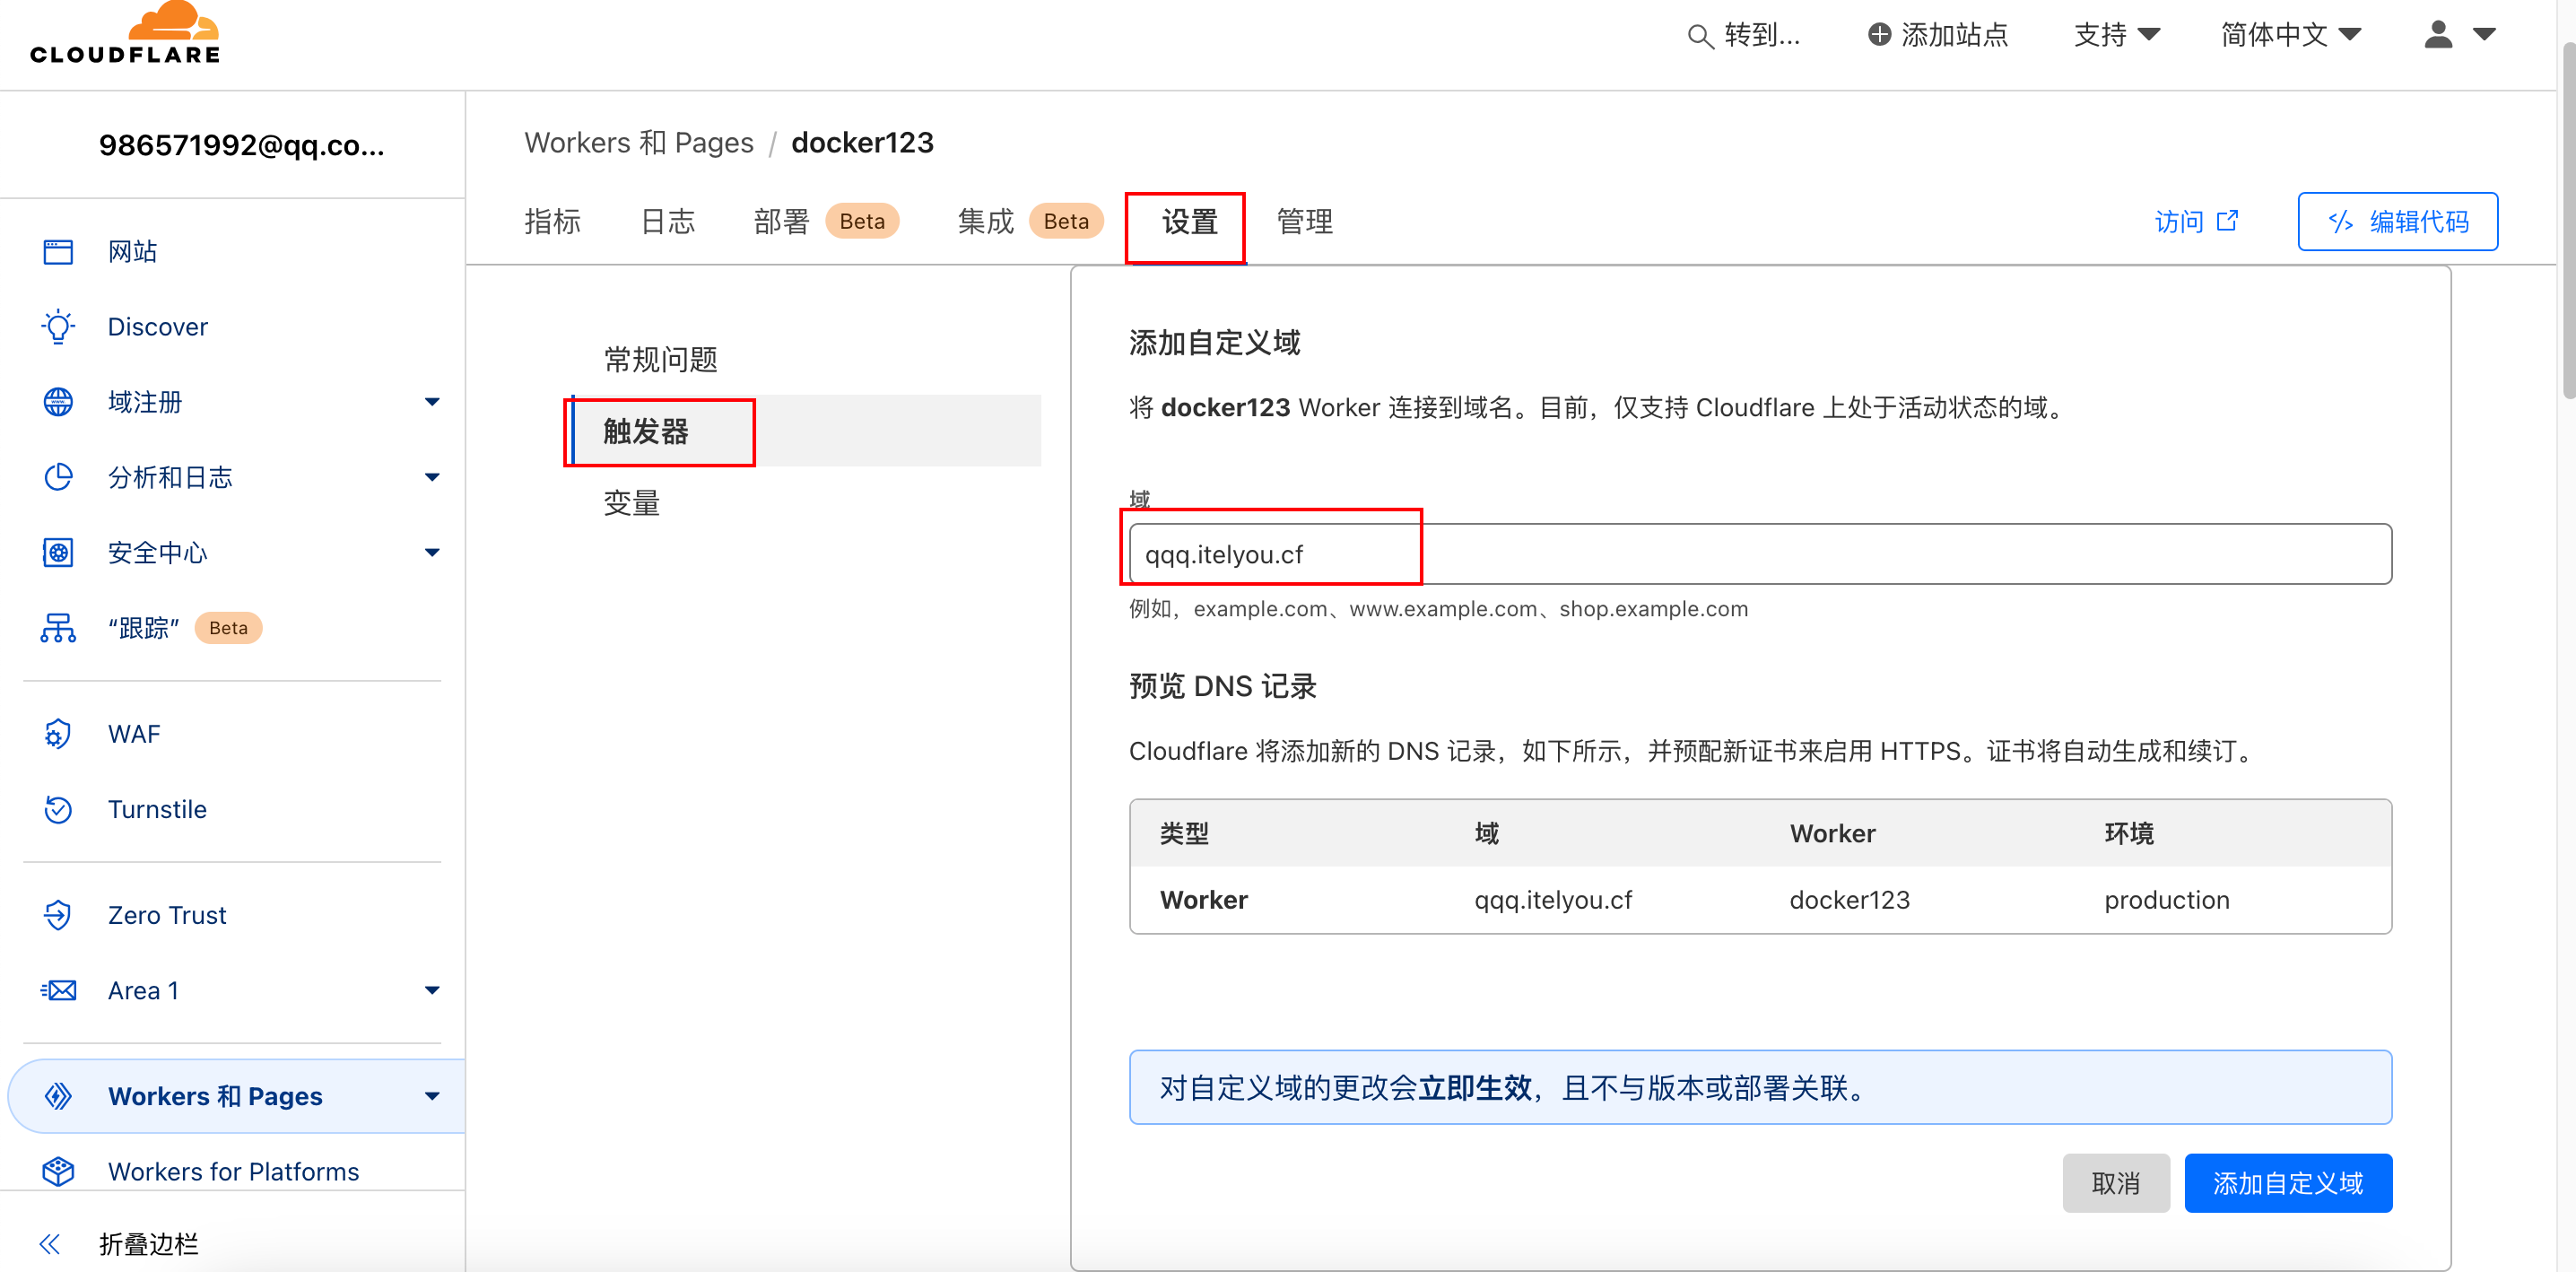This screenshot has height=1272, width=2576.
Task: Expand the 支持 dropdown
Action: 2116,34
